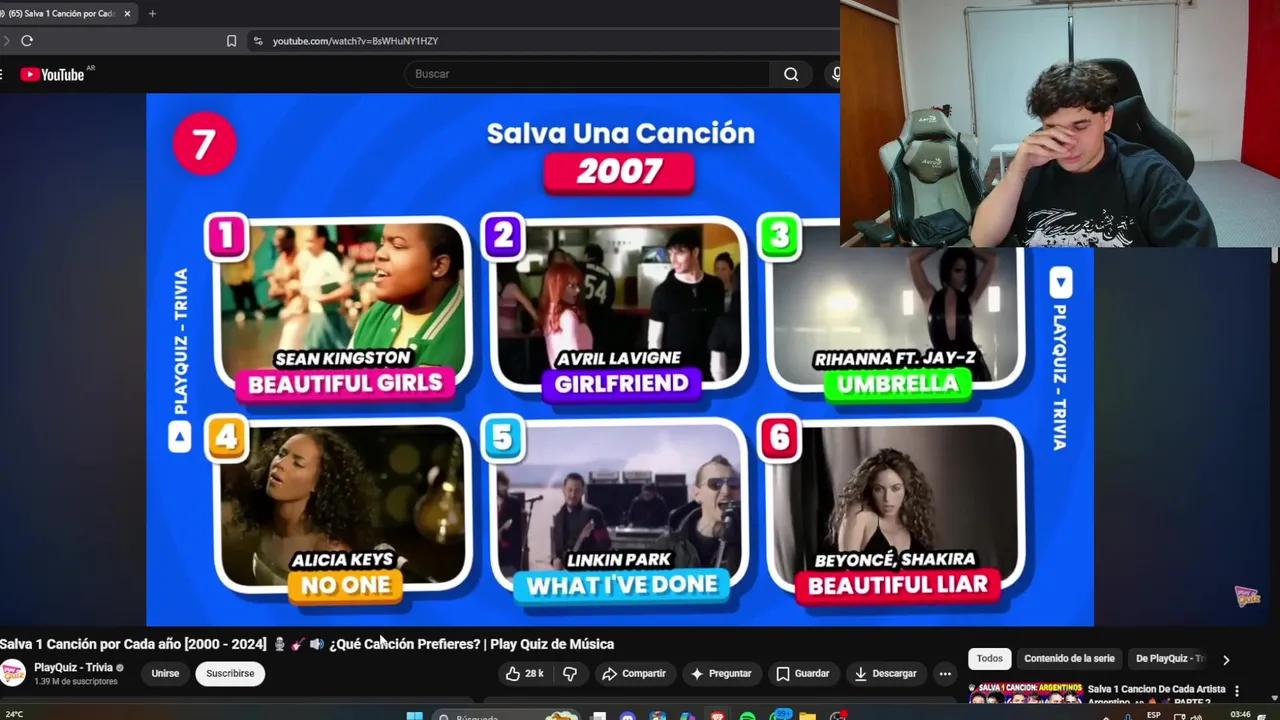Click the magnifier search button on YouTube
Viewport: 1280px width, 720px height.
pyautogui.click(x=791, y=74)
